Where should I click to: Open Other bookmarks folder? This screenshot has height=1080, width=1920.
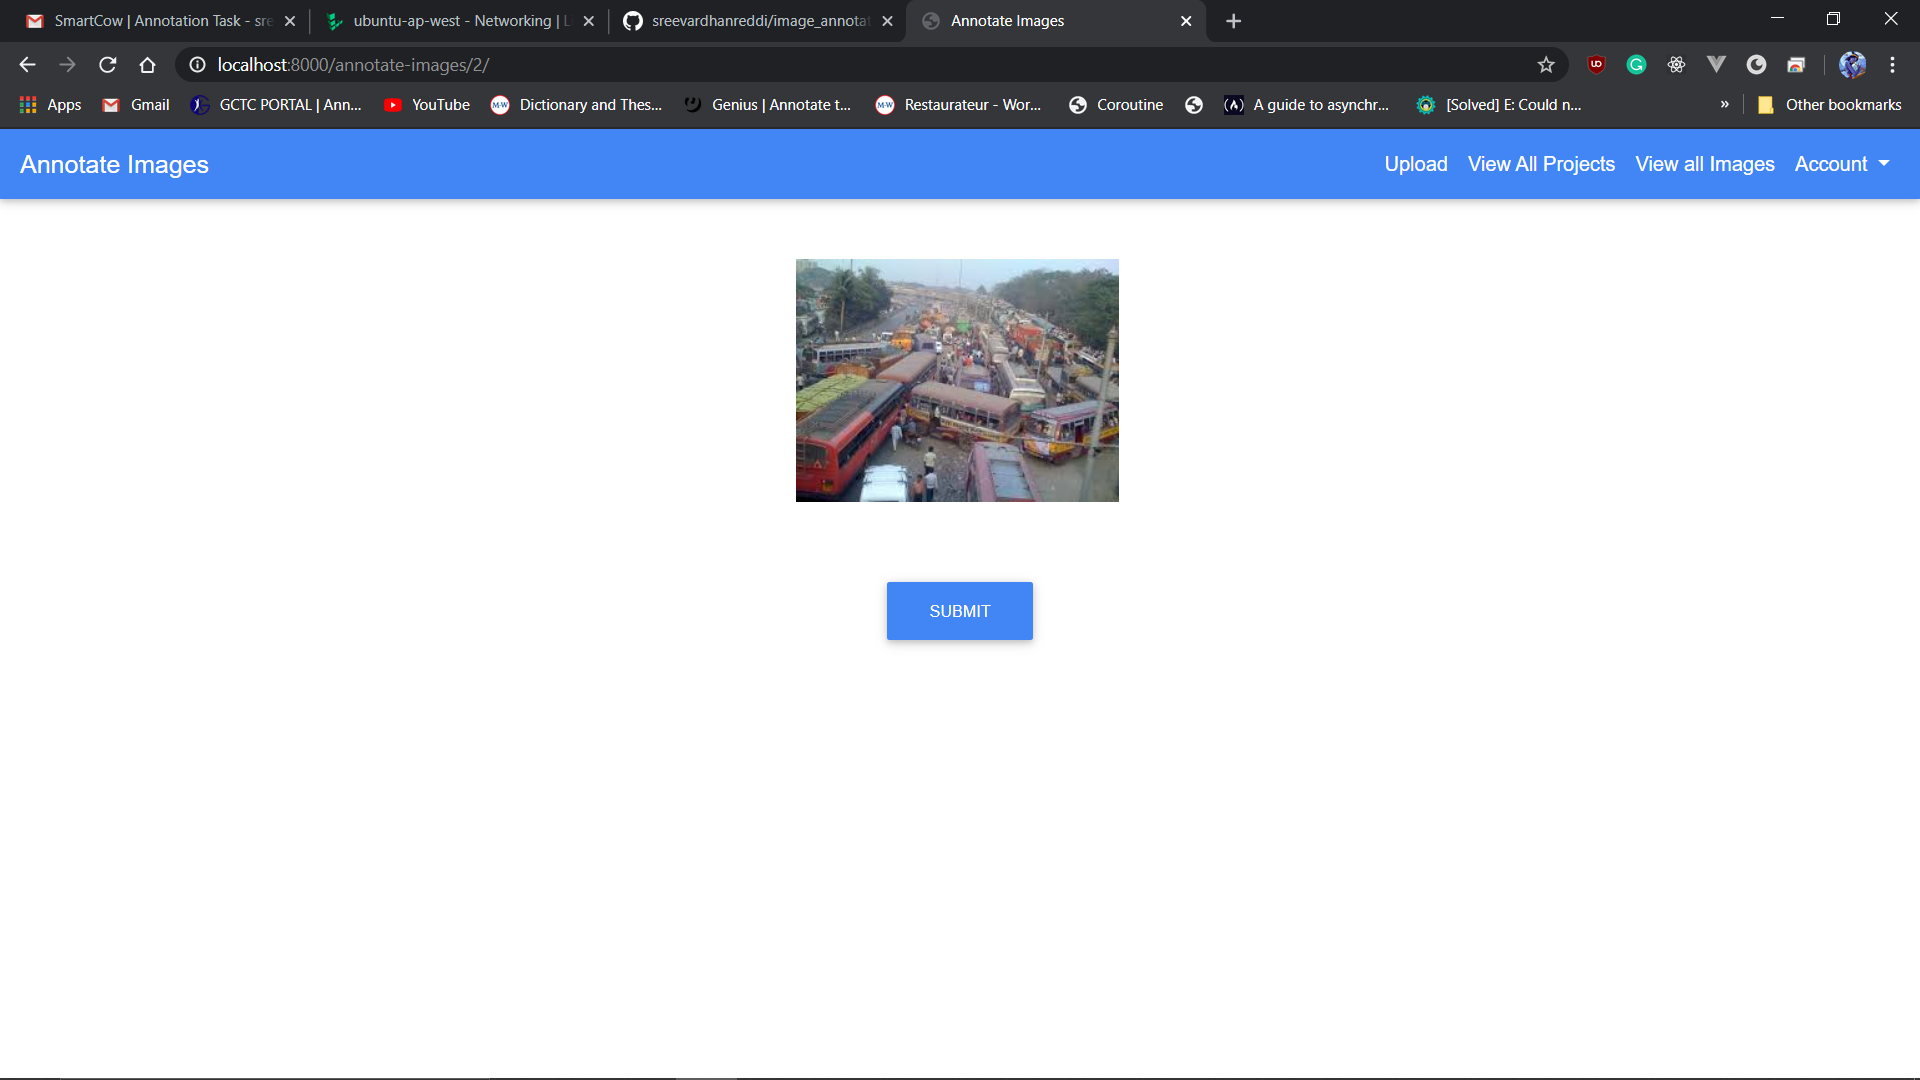pos(1830,105)
